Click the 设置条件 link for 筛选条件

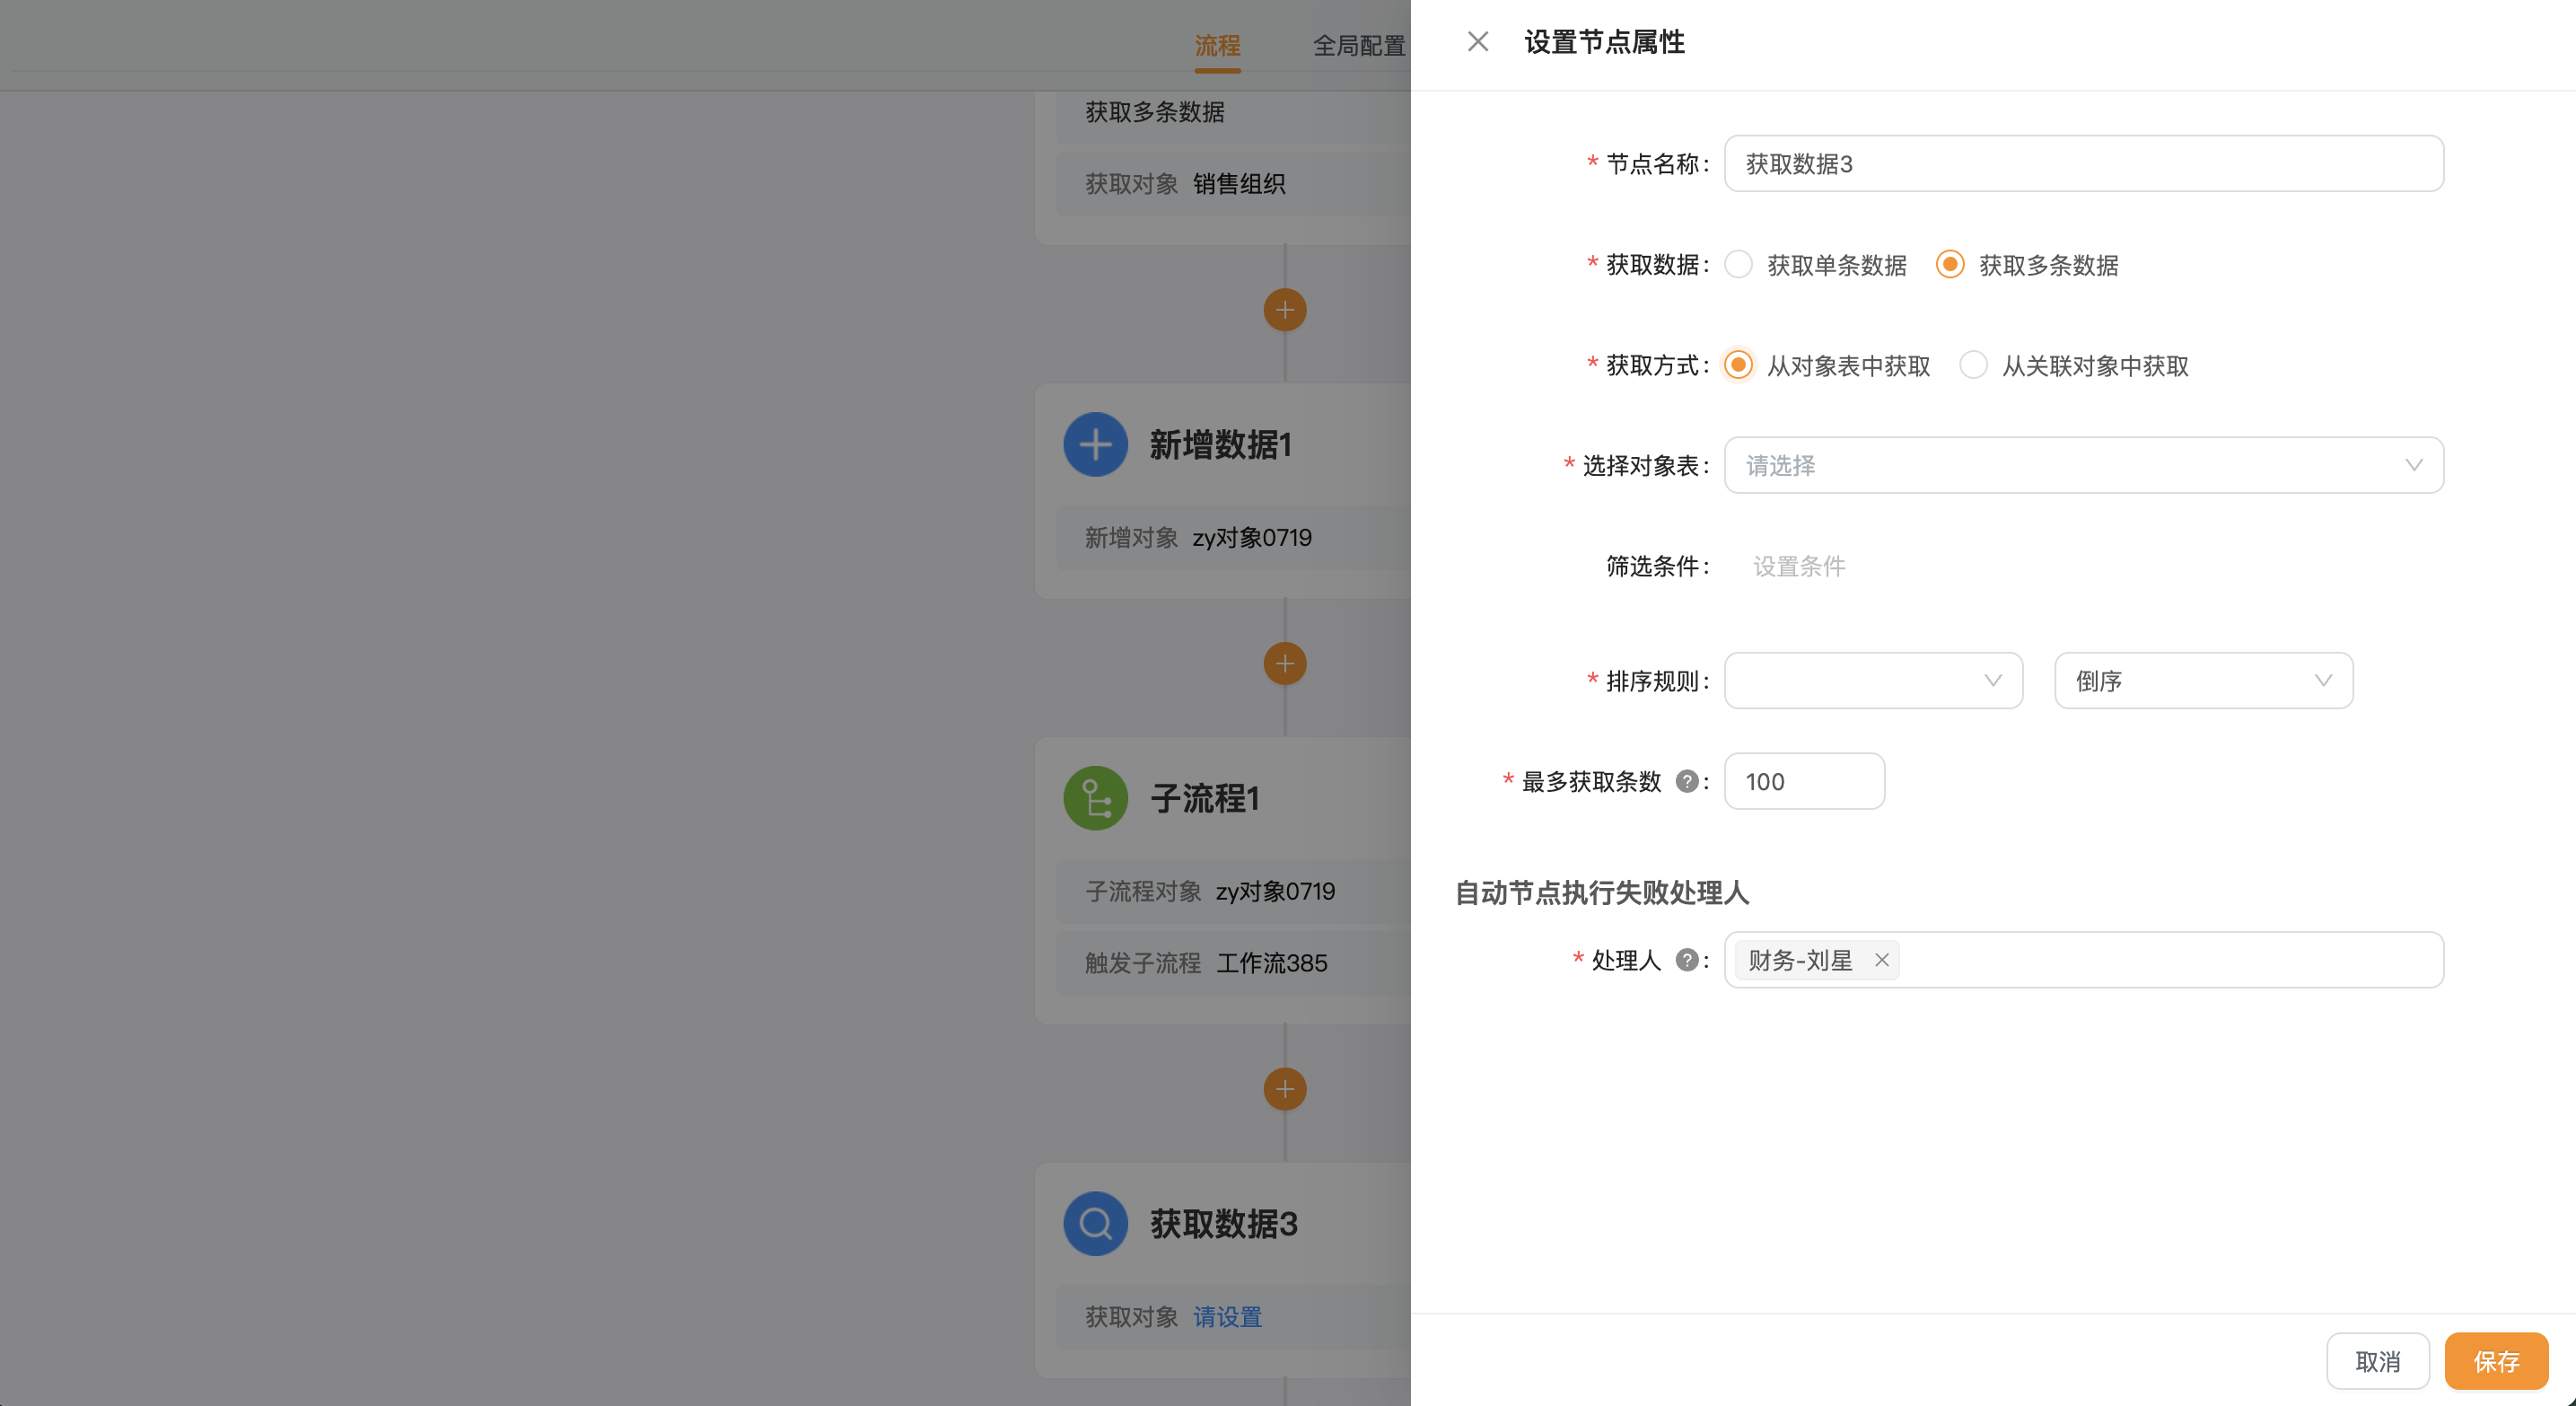[1799, 566]
